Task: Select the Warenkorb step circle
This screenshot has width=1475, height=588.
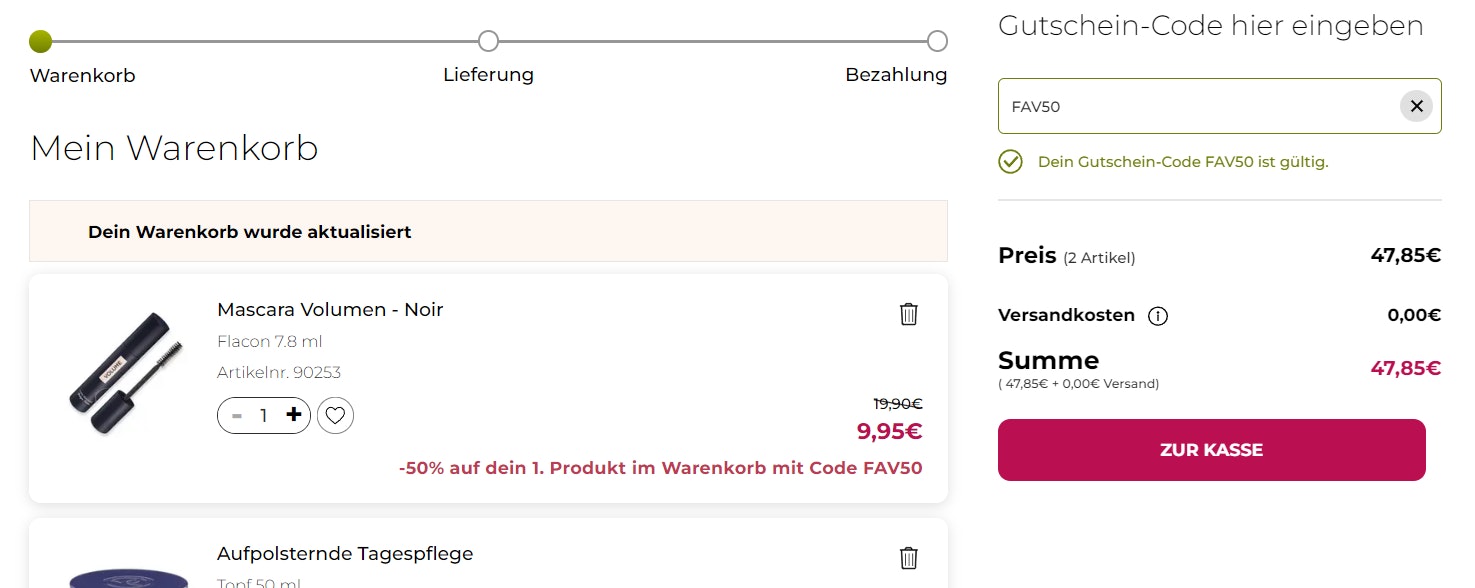Action: click(x=40, y=41)
